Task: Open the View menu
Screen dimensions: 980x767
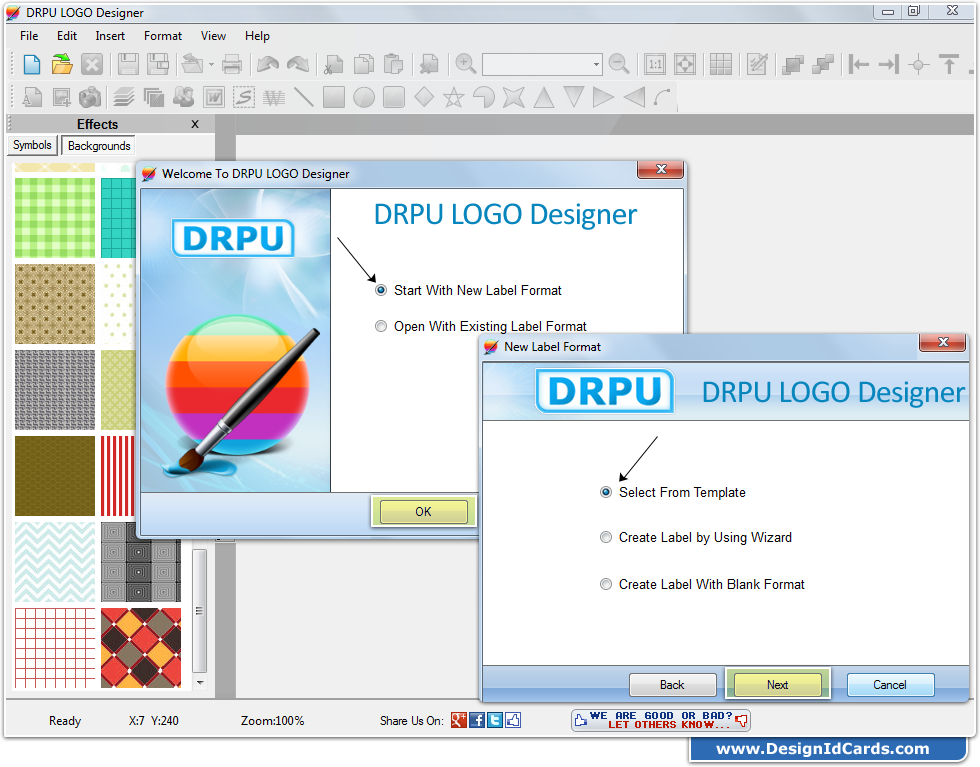Action: pos(213,36)
